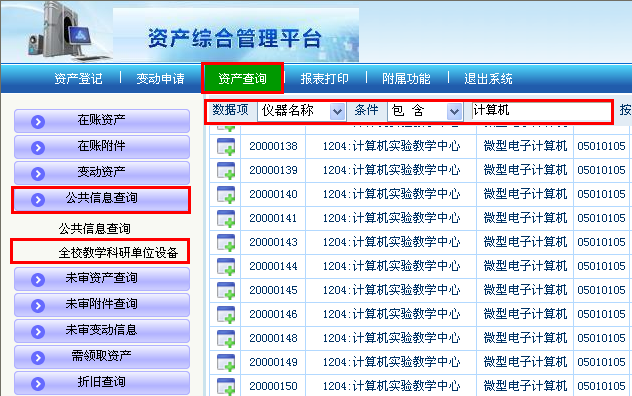
Task: Click the asset number 20000143
Action: [273, 242]
